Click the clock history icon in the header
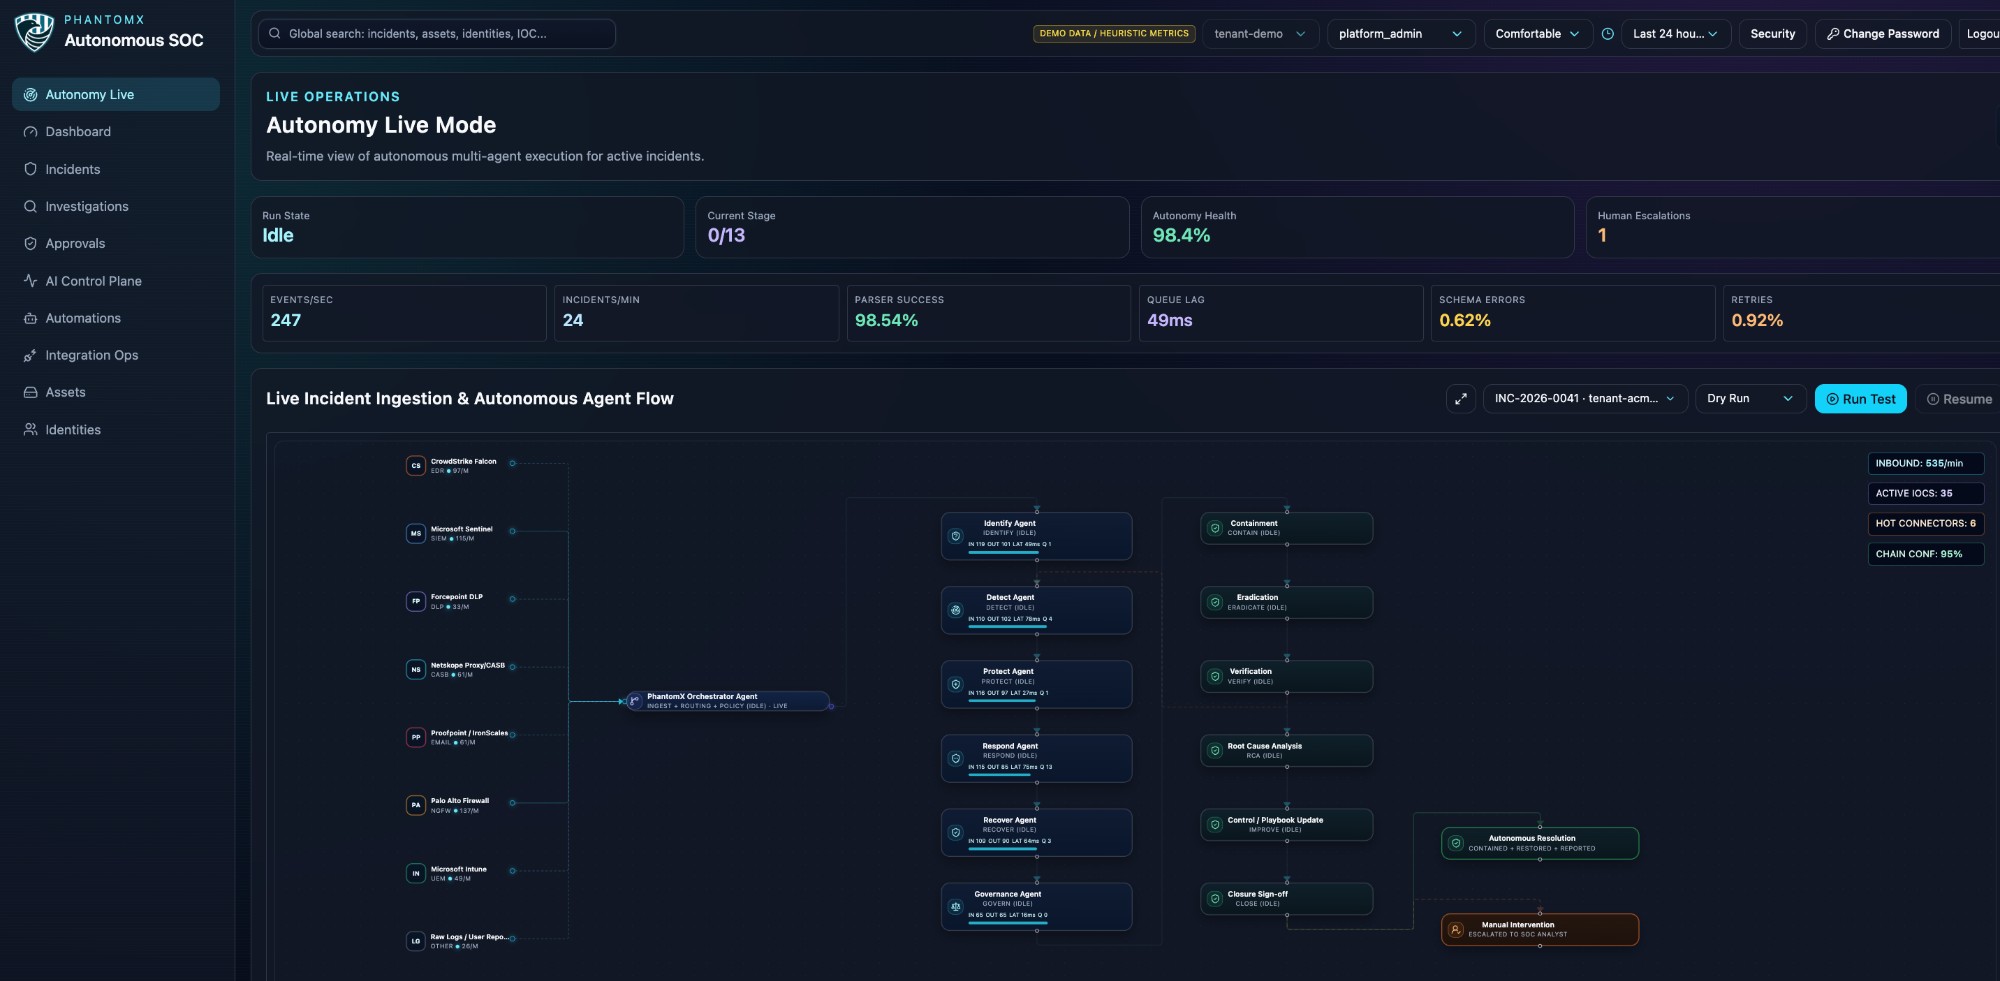The height and width of the screenshot is (981, 2000). (x=1607, y=33)
